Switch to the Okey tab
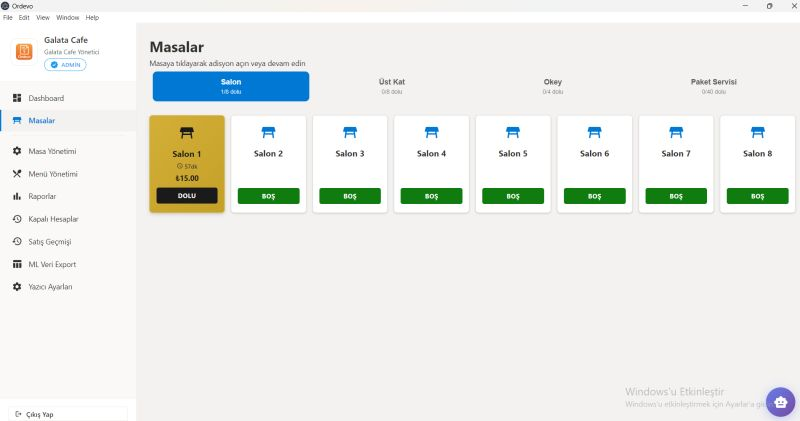Screen dimensions: 800x421 (553, 86)
